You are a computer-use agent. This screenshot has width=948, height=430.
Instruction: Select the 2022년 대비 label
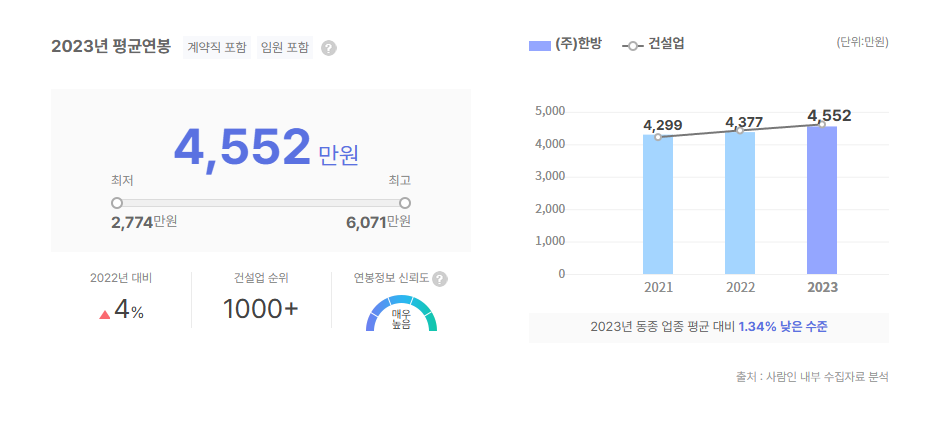tap(121, 278)
